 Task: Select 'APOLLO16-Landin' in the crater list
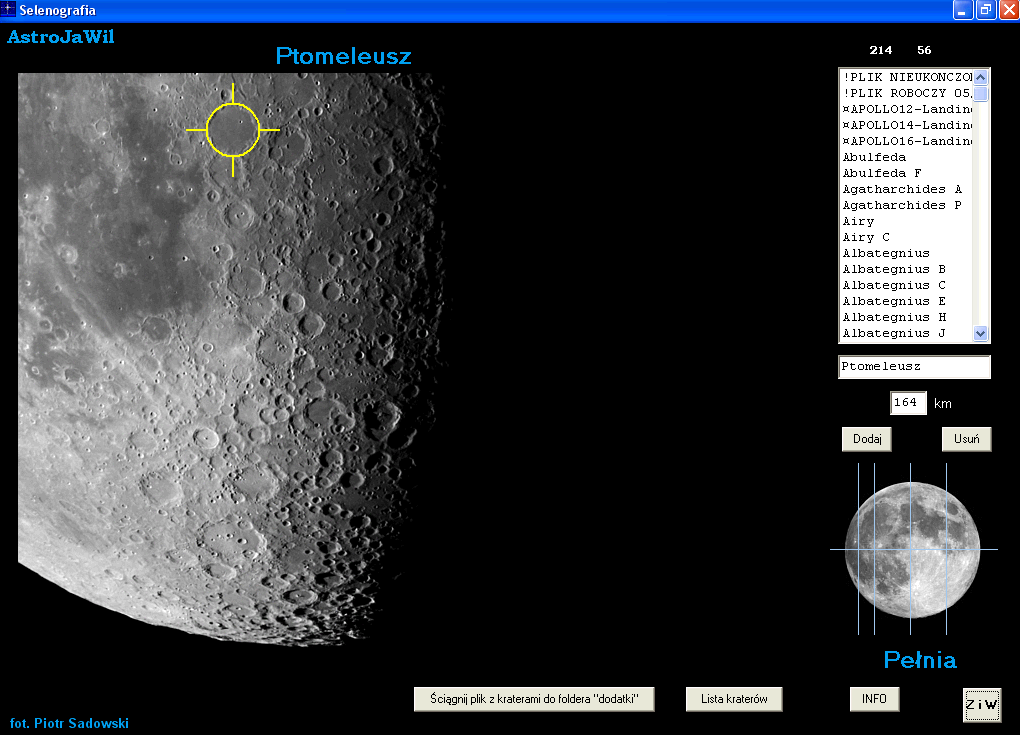point(907,141)
